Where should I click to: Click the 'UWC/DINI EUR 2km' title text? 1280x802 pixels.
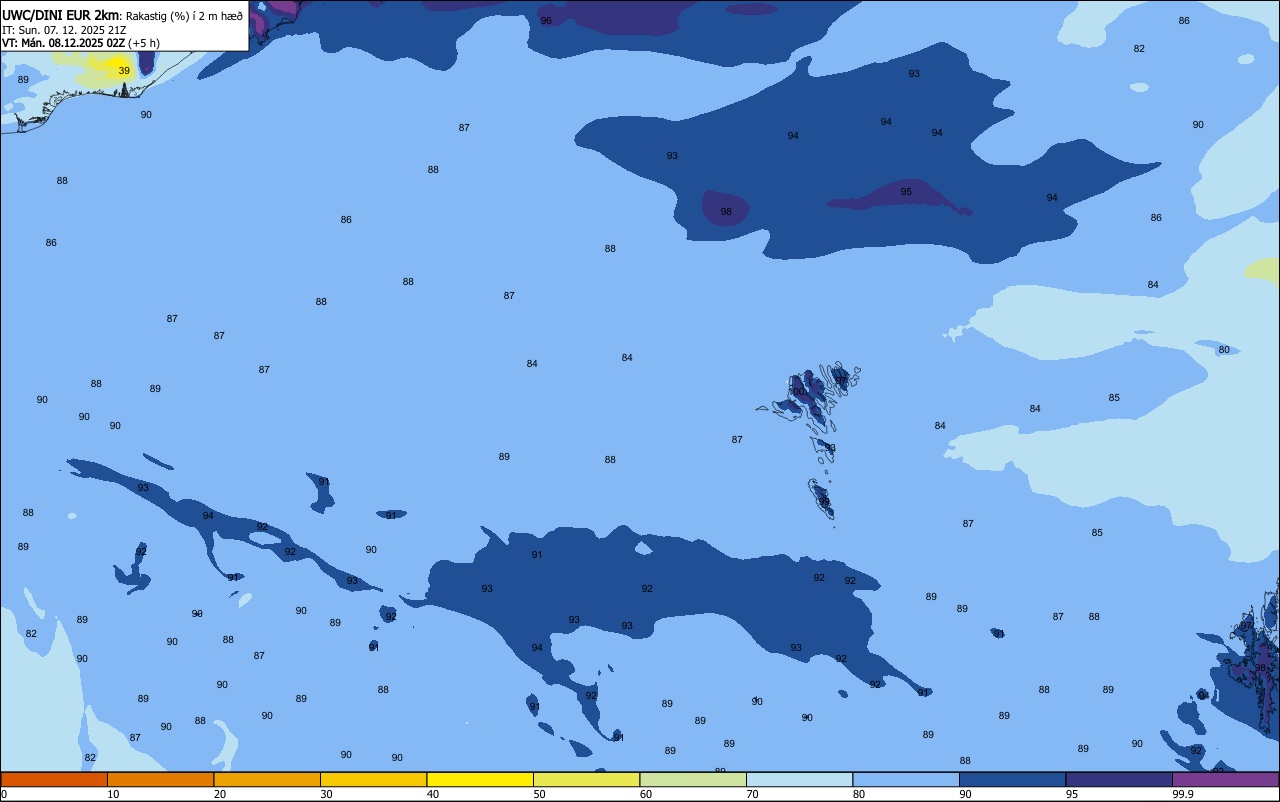pos(61,15)
